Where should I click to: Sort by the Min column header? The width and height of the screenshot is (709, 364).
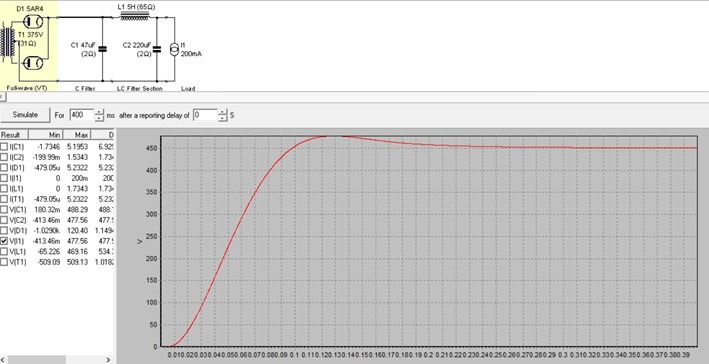pyautogui.click(x=46, y=135)
